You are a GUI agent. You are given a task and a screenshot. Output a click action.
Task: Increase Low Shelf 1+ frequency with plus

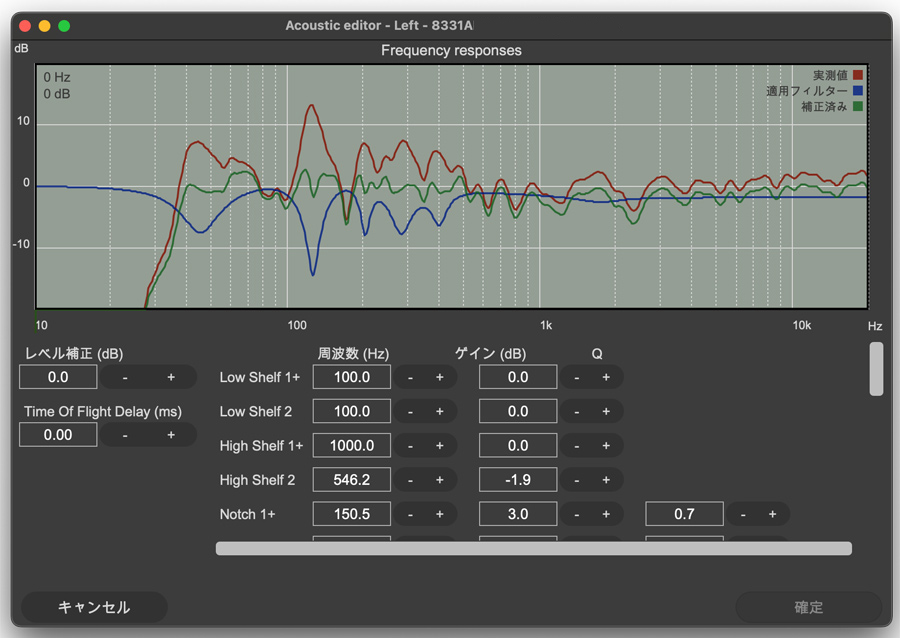440,378
